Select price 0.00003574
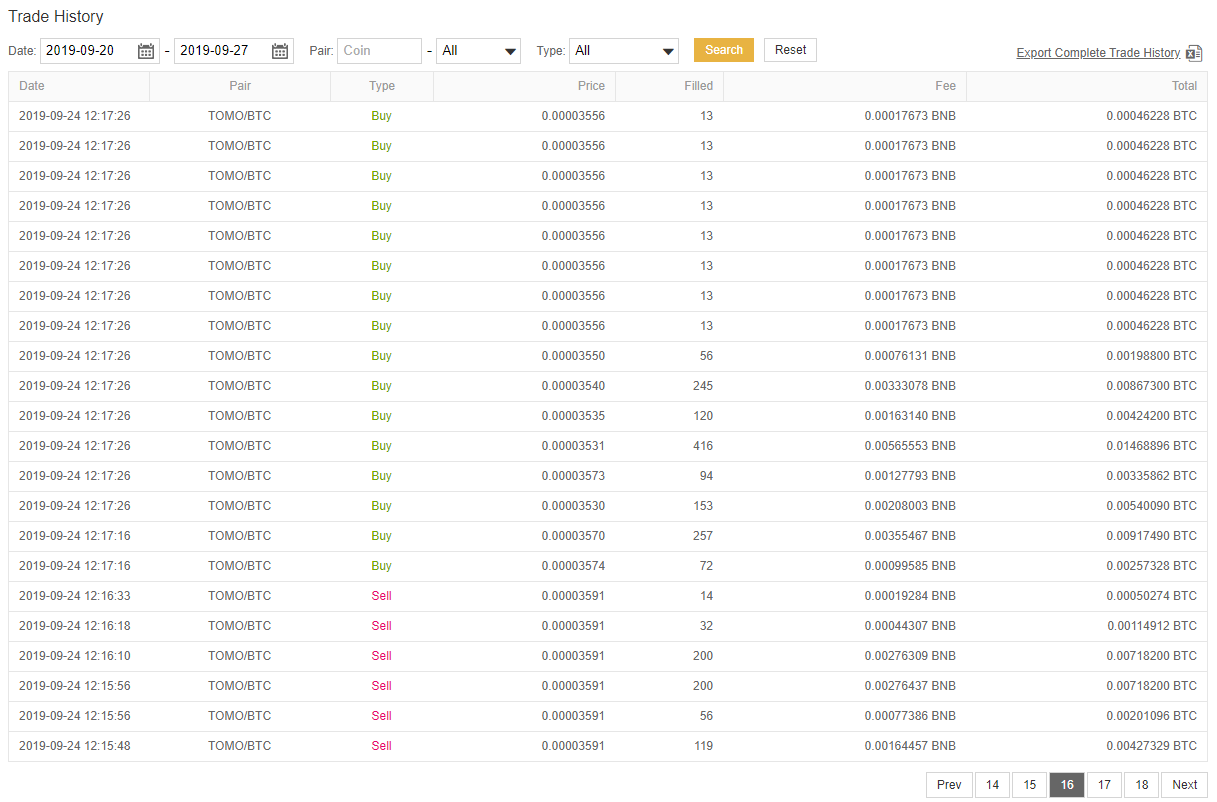The image size is (1217, 802). coord(573,566)
